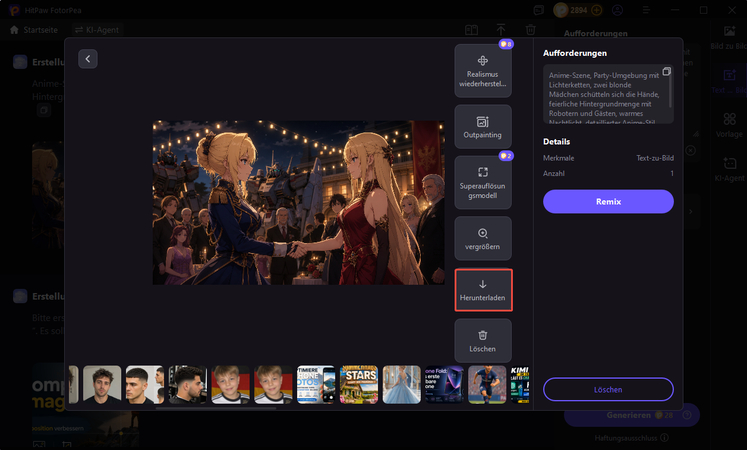The height and width of the screenshot is (450, 747).
Task: Open Vorlage templates in sidebar
Action: click(729, 125)
